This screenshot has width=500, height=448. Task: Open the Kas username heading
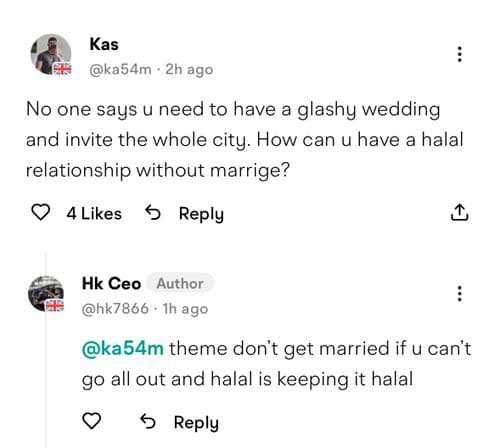point(104,44)
